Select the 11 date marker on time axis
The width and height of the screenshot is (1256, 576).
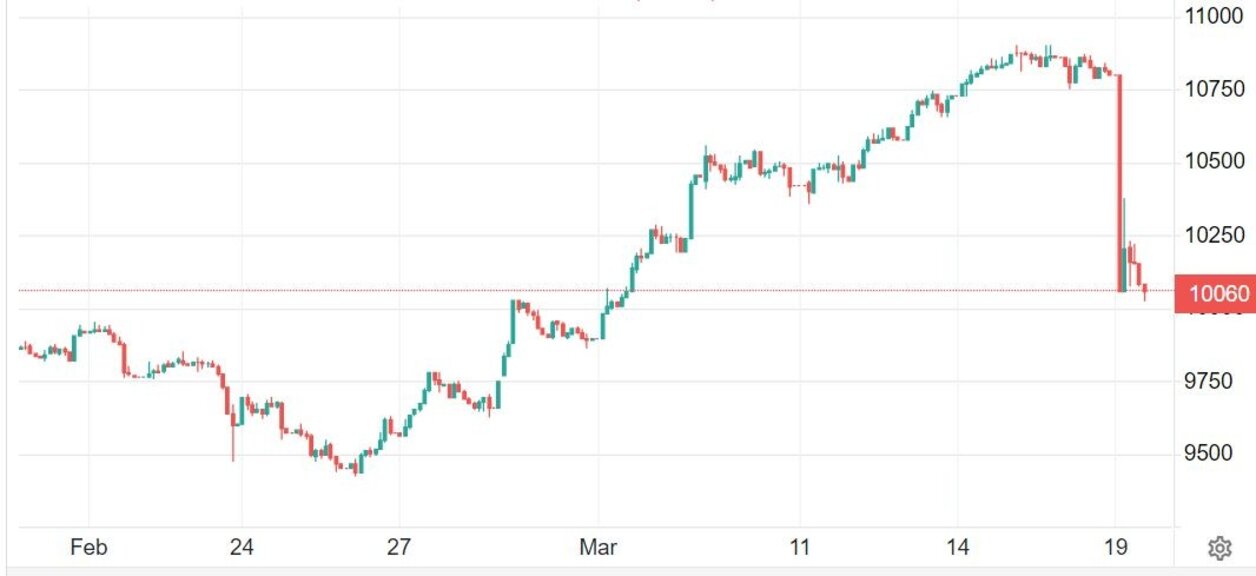[798, 547]
